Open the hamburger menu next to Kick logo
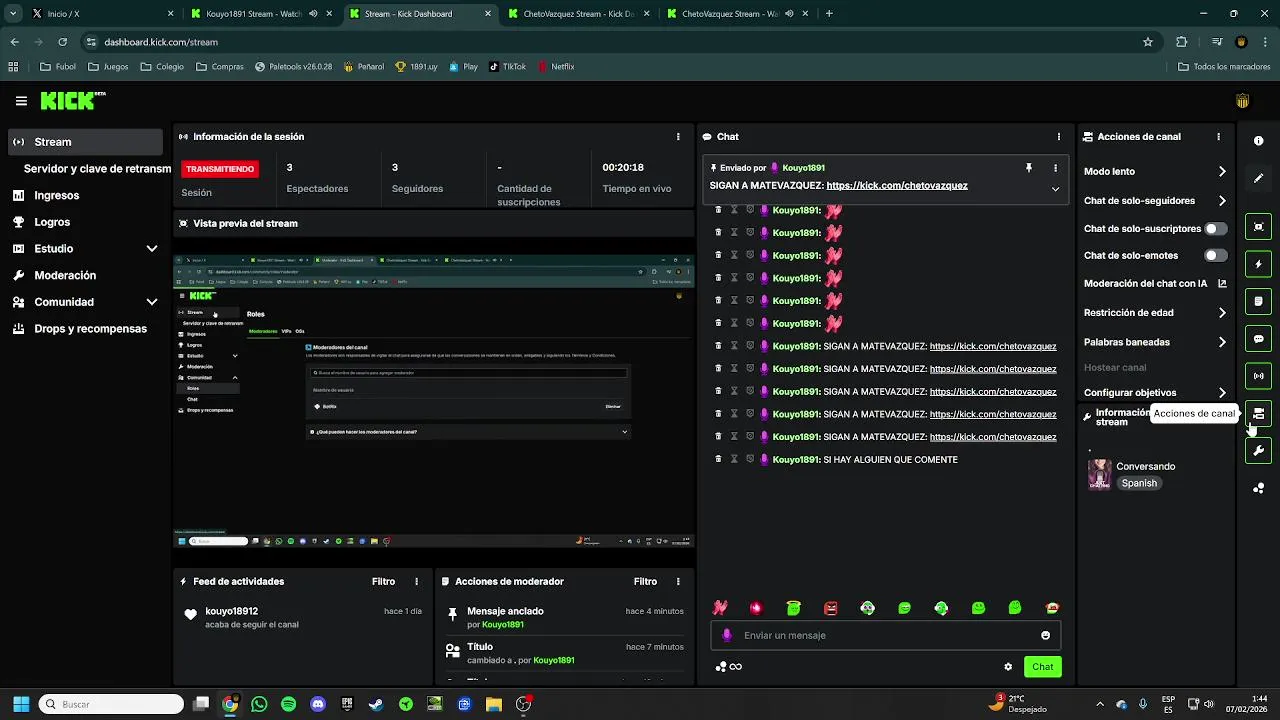1280x720 pixels. click(21, 101)
